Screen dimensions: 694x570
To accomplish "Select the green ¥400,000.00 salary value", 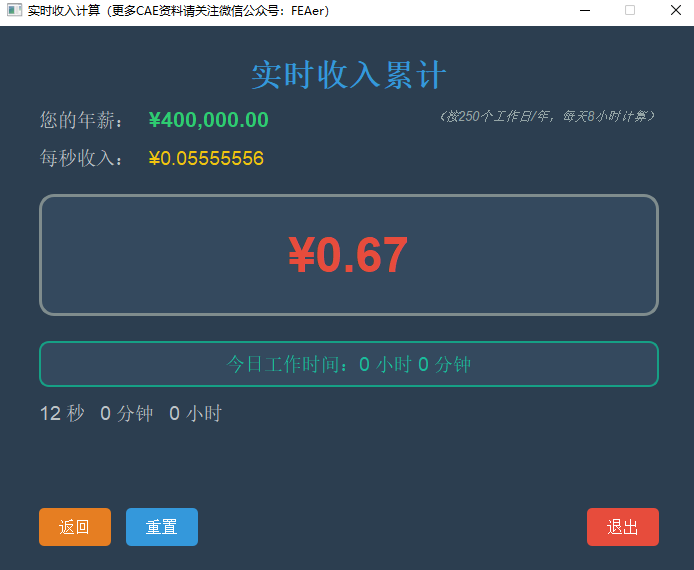I will tap(208, 120).
